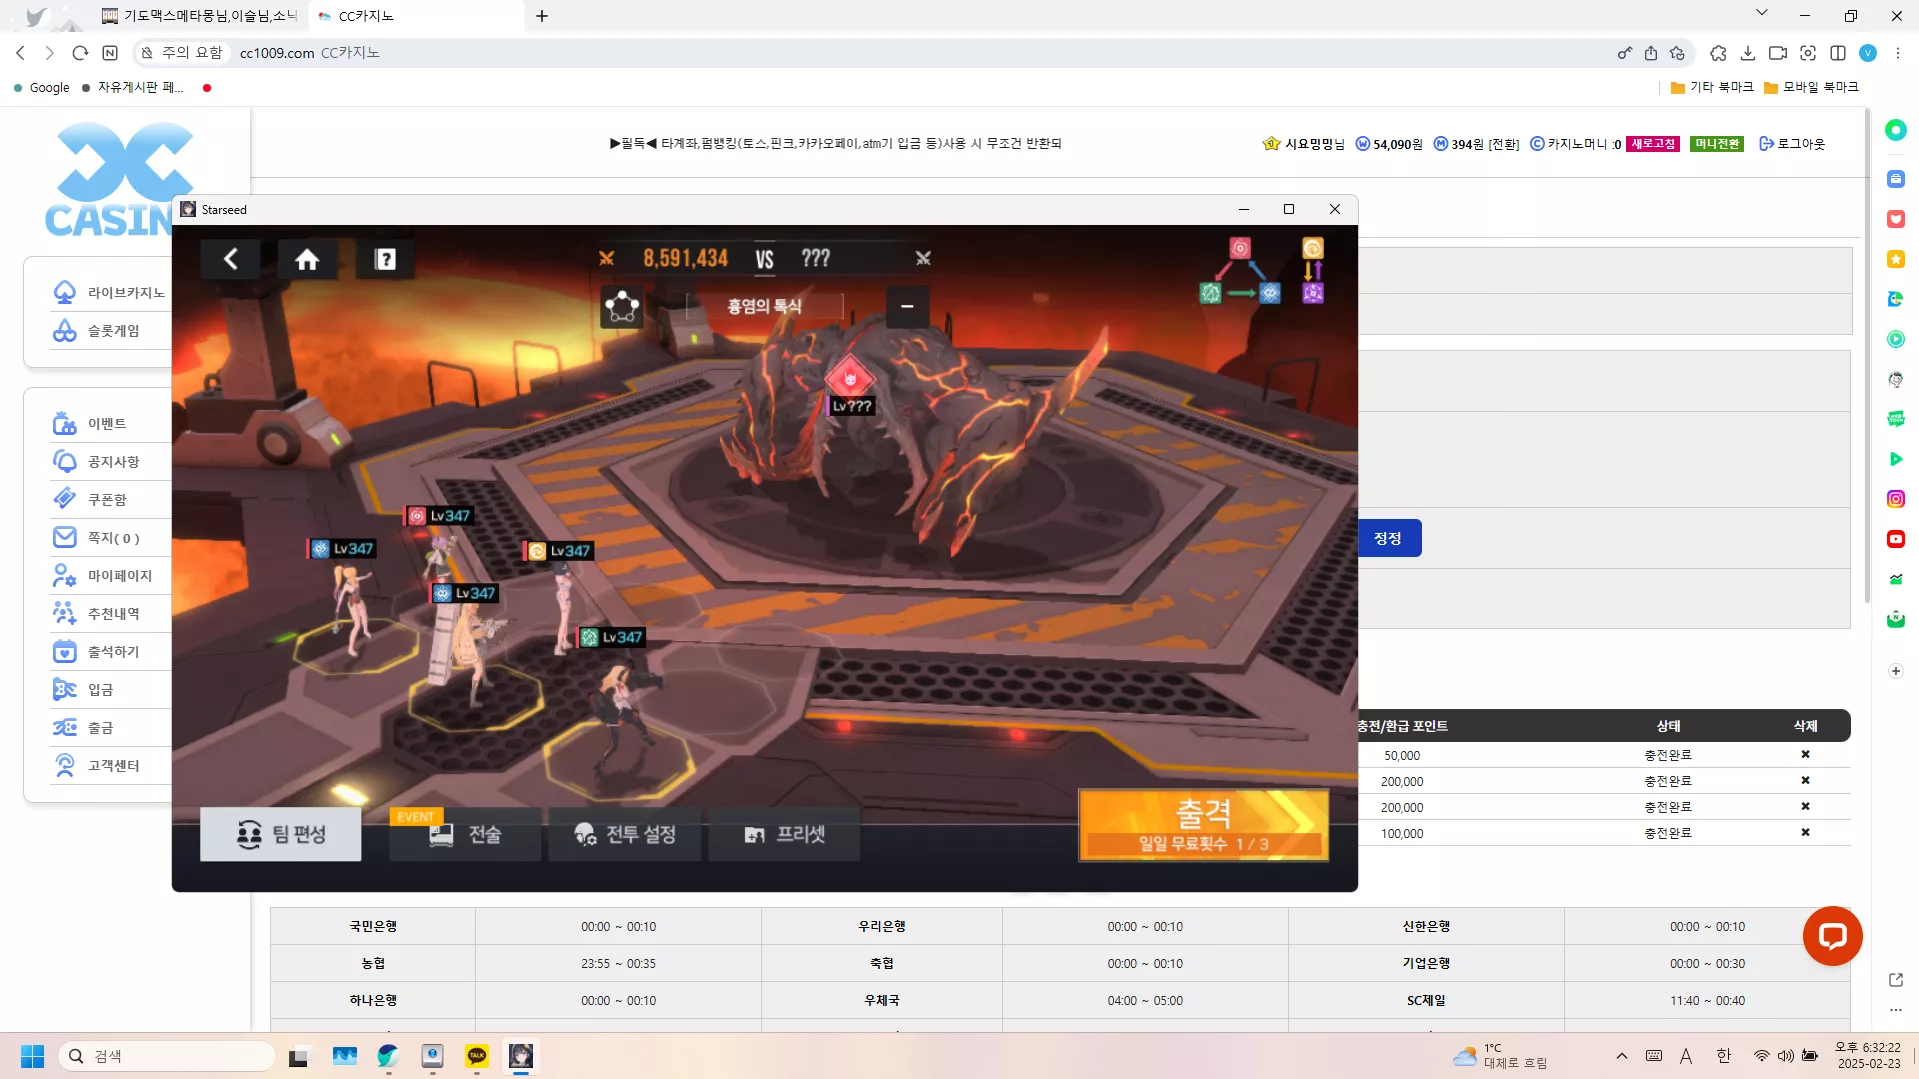The width and height of the screenshot is (1919, 1079).
Task: Open the orange live chat bubble
Action: click(1832, 936)
